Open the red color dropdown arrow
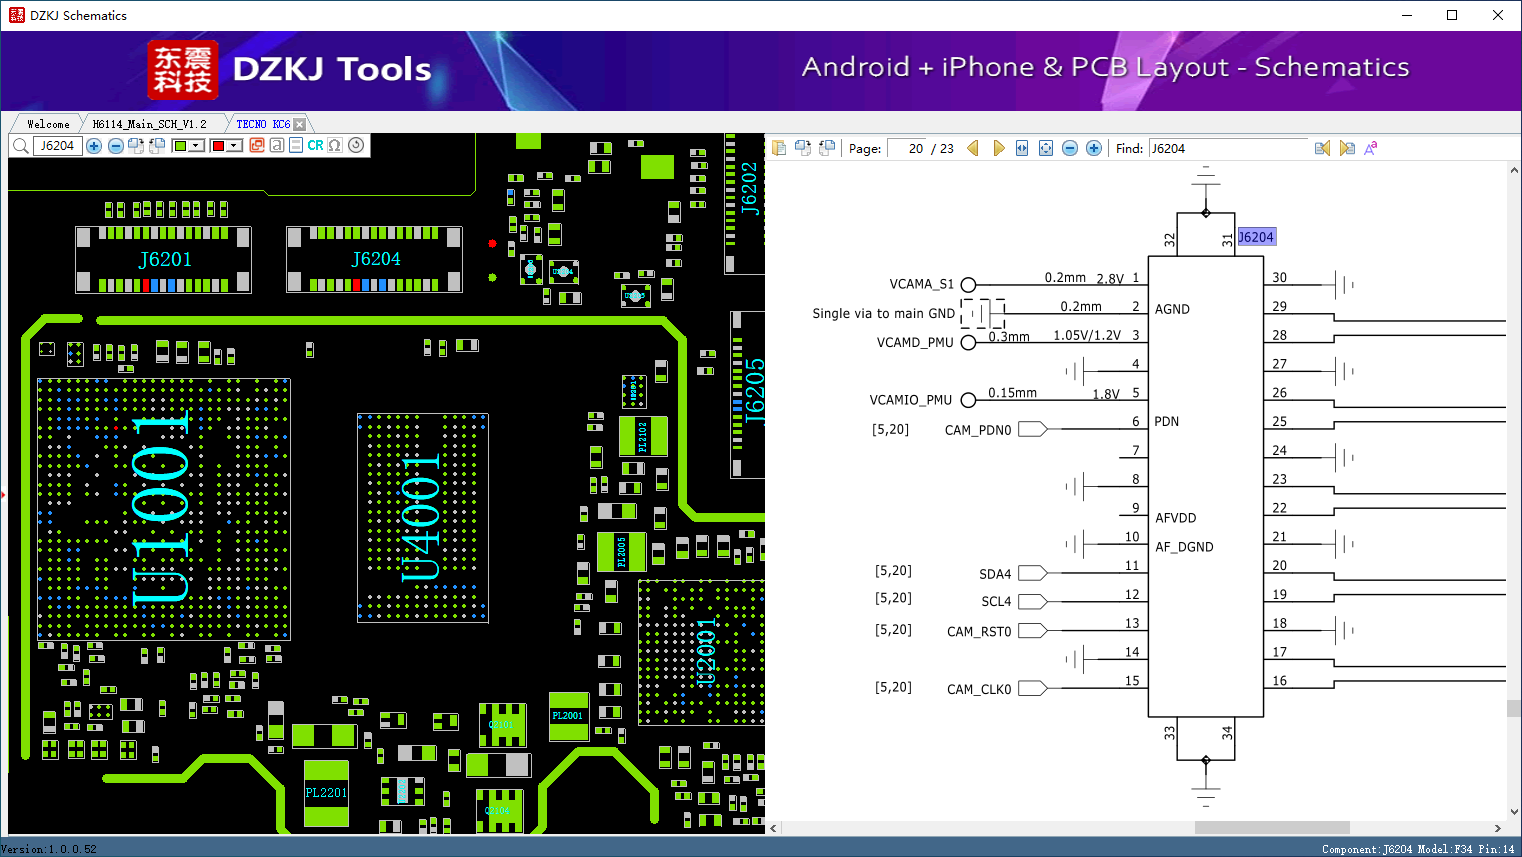This screenshot has height=857, width=1522. pyautogui.click(x=234, y=146)
